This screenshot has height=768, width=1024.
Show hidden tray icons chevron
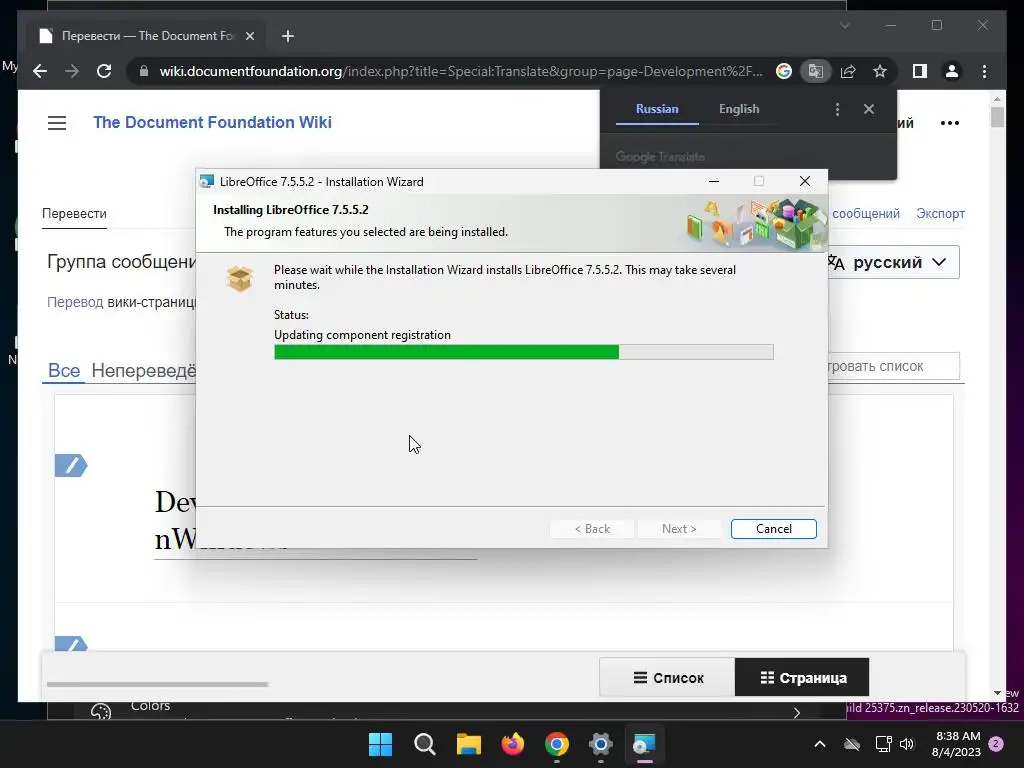820,744
